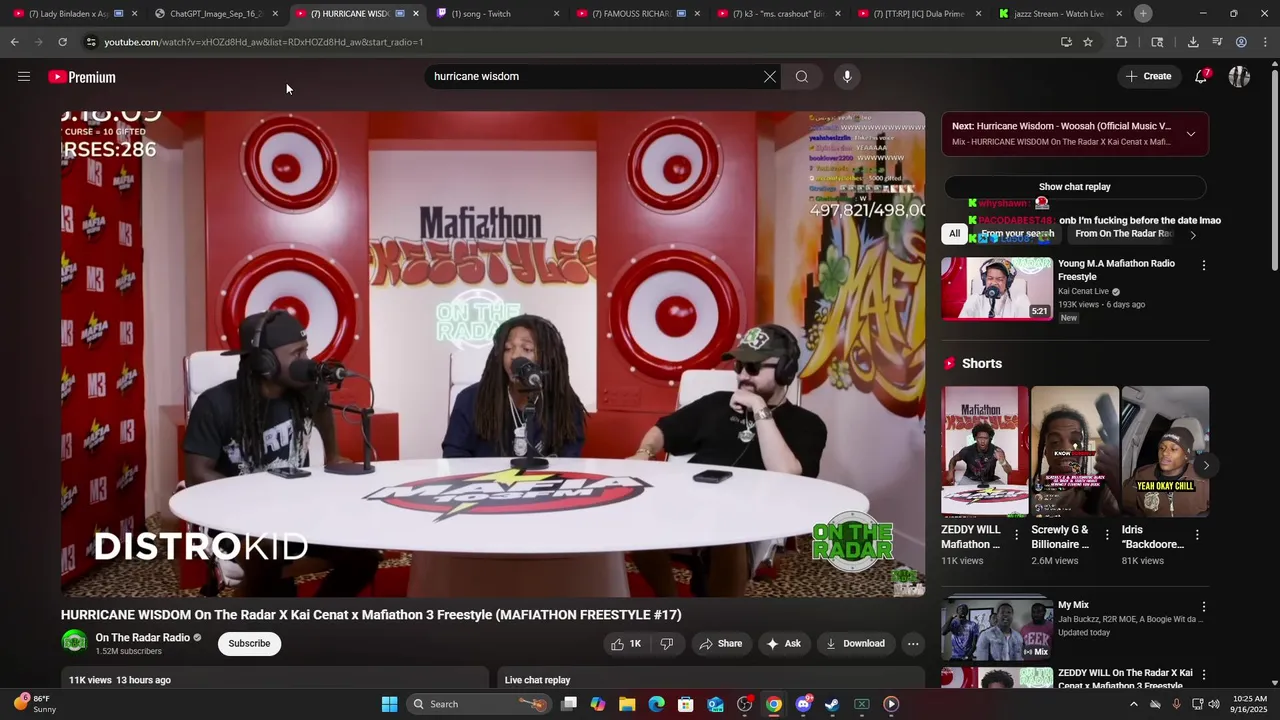Click in the YouTube search field
1280x720 pixels.
596,76
